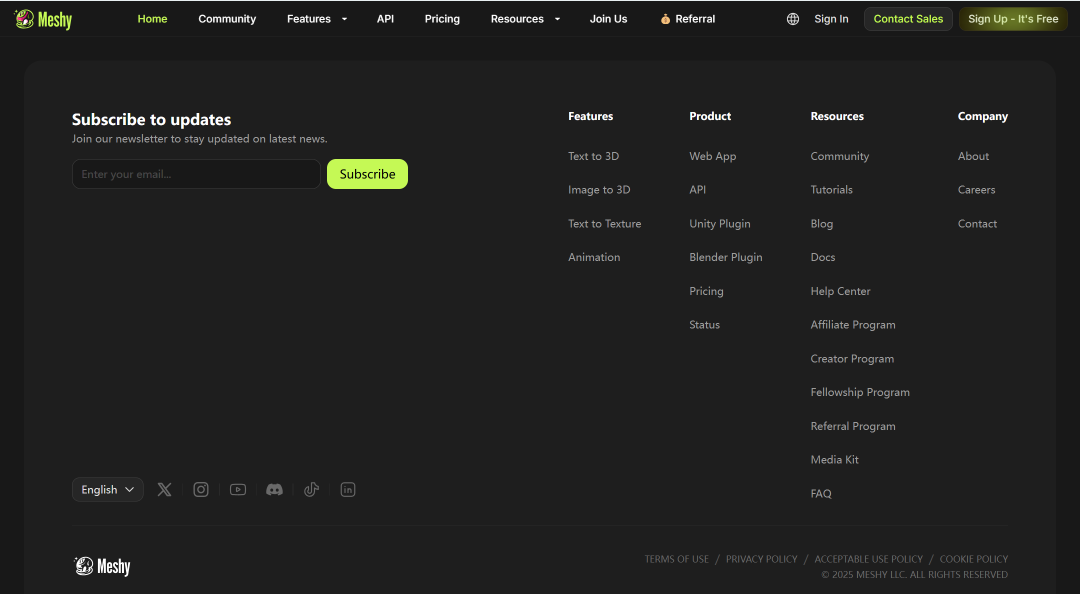
Task: Open Tutorials footer link
Action: 831,190
